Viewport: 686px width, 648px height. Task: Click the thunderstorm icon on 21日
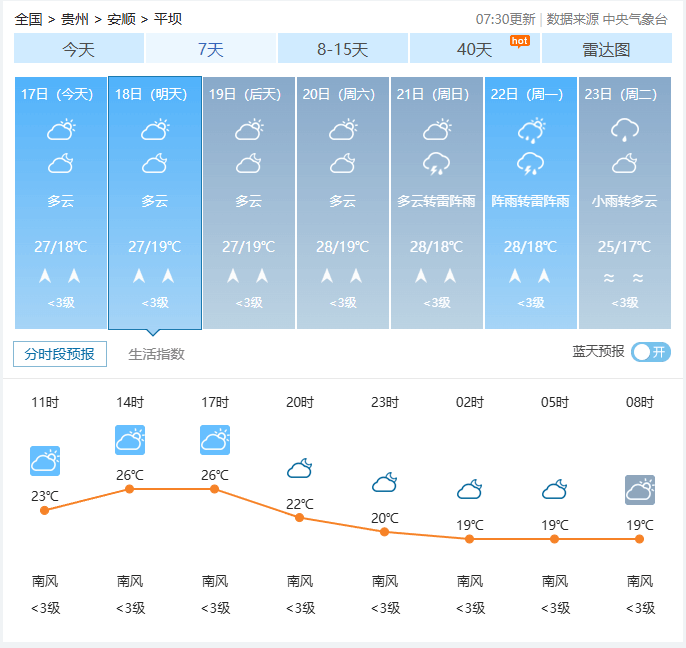click(x=436, y=163)
